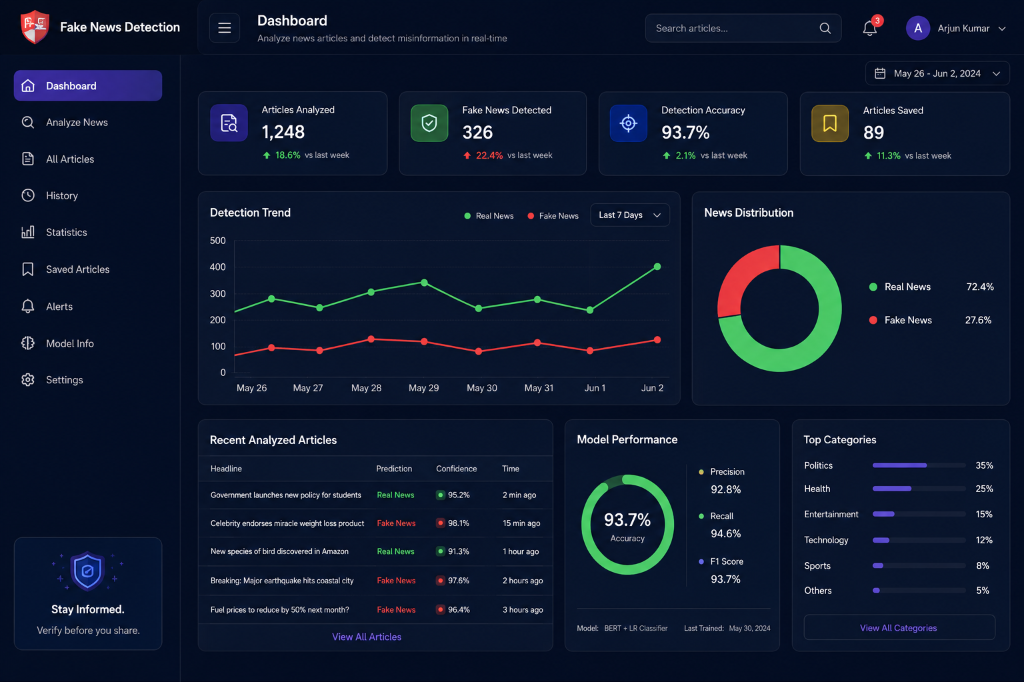The width and height of the screenshot is (1024, 682).
Task: Open the hamburger menu button
Action: click(x=224, y=28)
